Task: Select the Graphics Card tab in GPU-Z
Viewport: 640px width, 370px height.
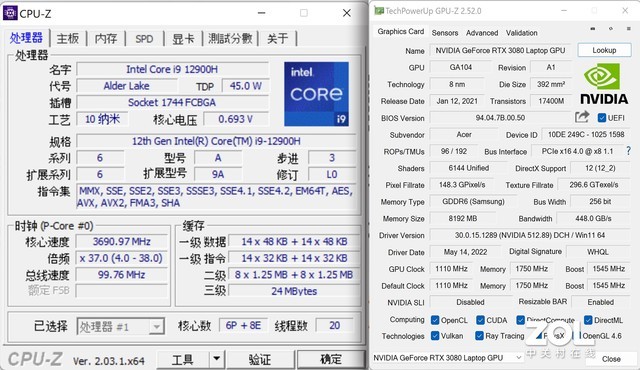Action: pos(400,31)
